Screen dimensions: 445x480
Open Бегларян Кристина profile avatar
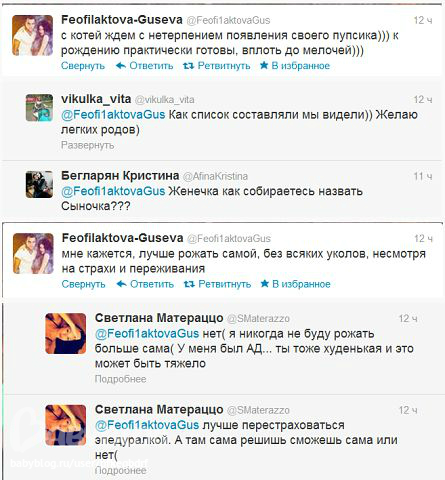39,184
